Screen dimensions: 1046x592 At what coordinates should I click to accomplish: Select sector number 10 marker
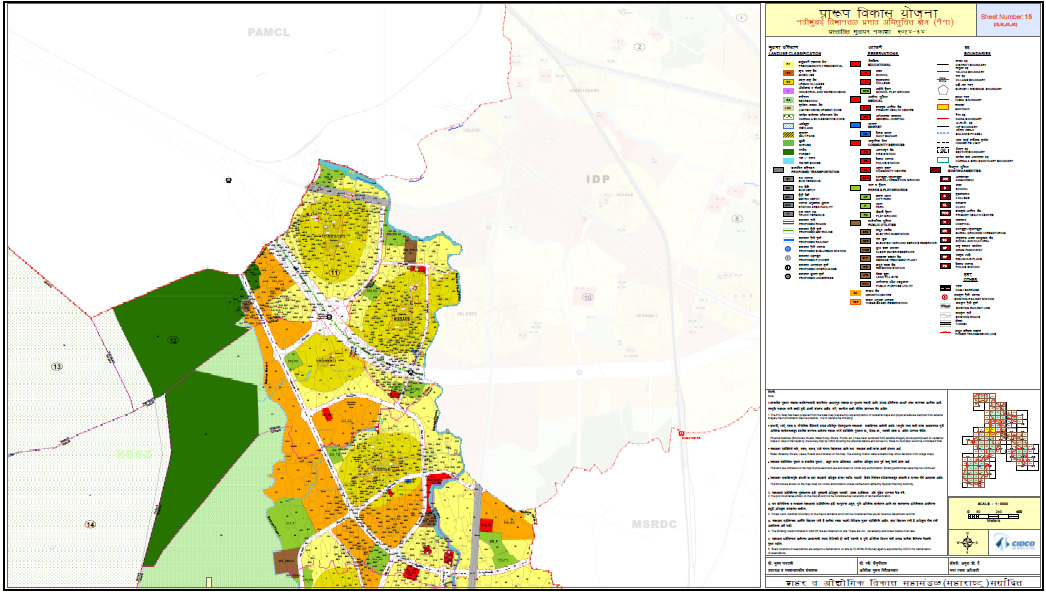(x=587, y=297)
